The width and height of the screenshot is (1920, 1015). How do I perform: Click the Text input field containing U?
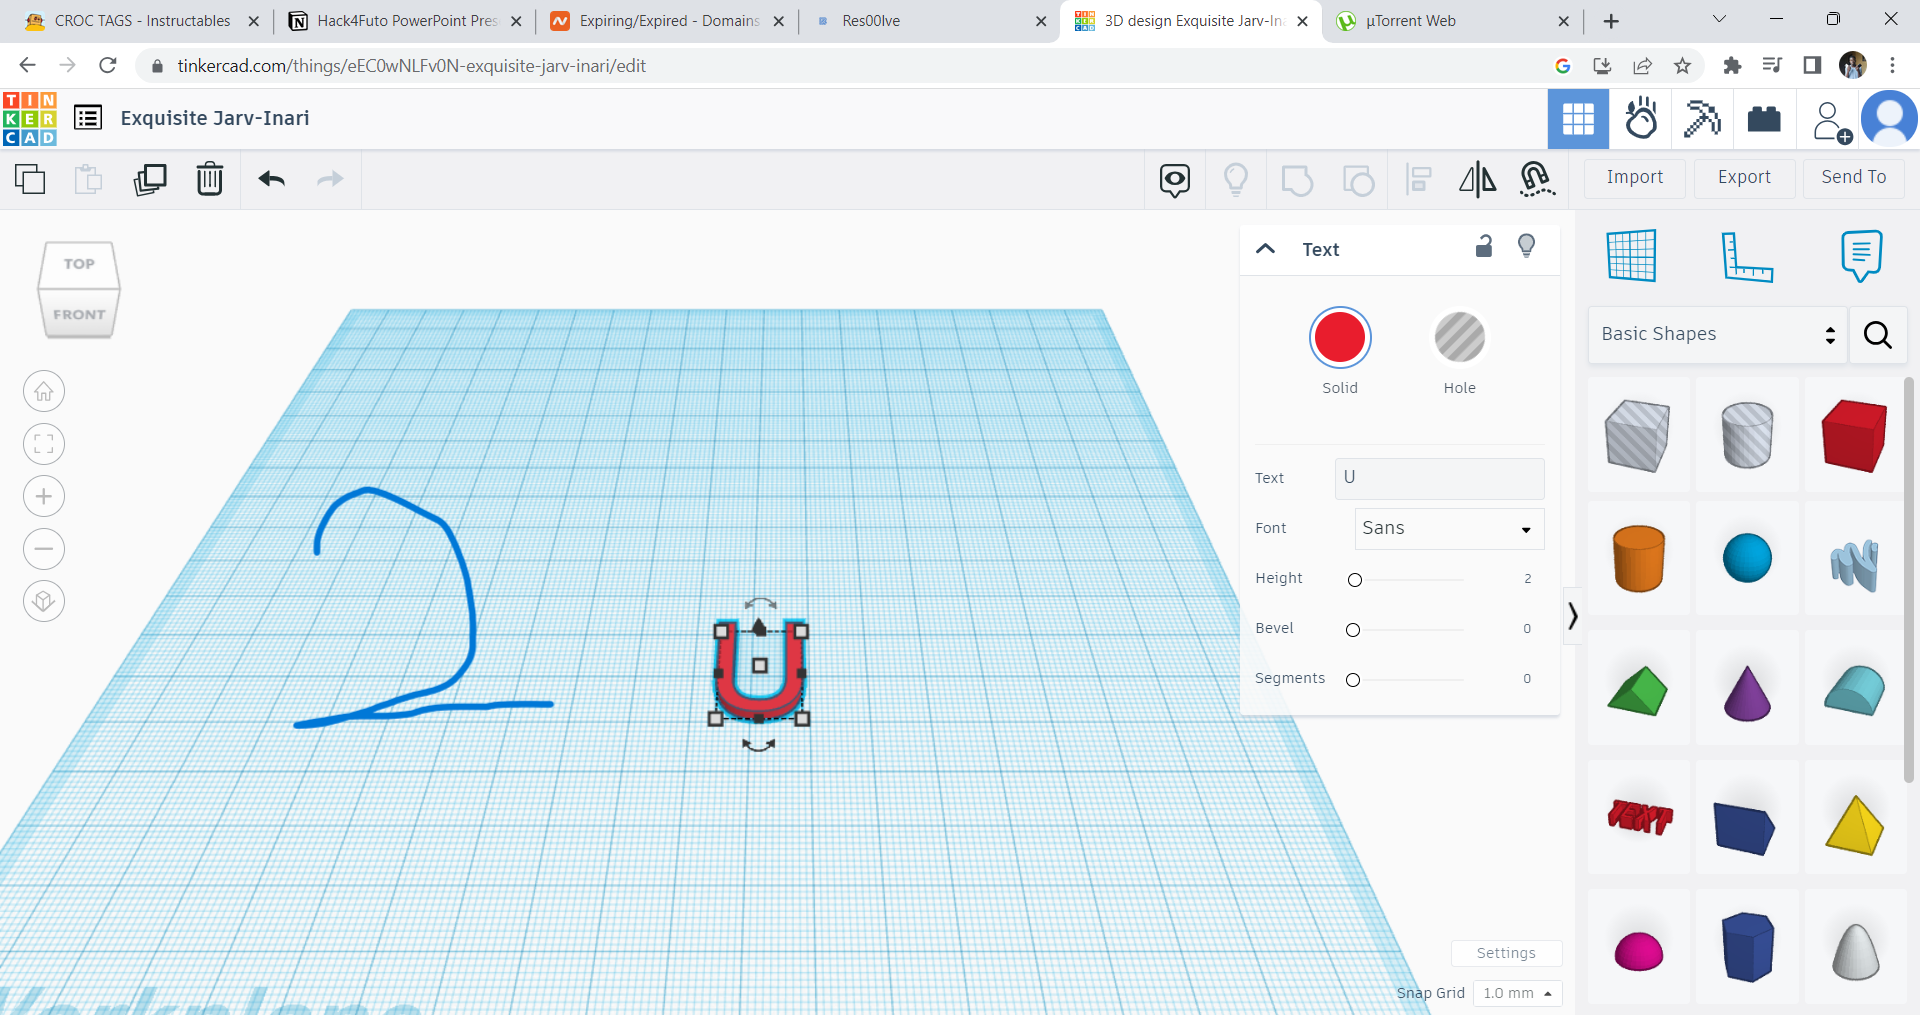[1440, 478]
